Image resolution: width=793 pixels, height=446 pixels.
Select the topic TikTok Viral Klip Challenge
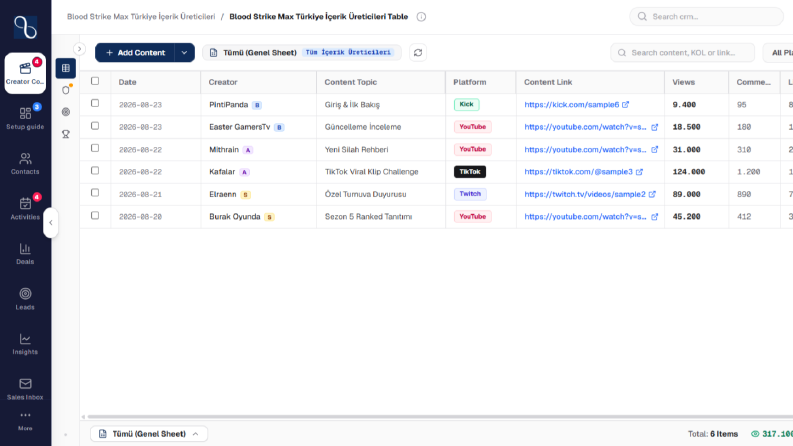pos(372,172)
